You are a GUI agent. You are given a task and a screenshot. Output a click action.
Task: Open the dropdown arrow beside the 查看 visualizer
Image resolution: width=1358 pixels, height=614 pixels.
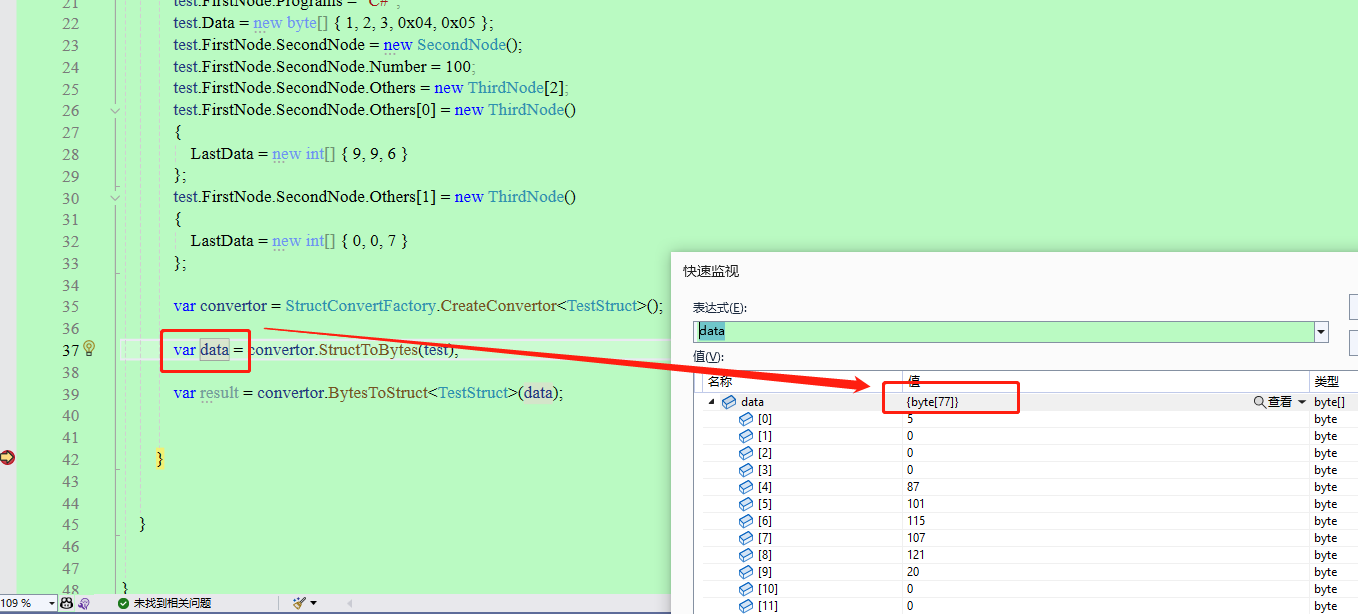(1302, 402)
